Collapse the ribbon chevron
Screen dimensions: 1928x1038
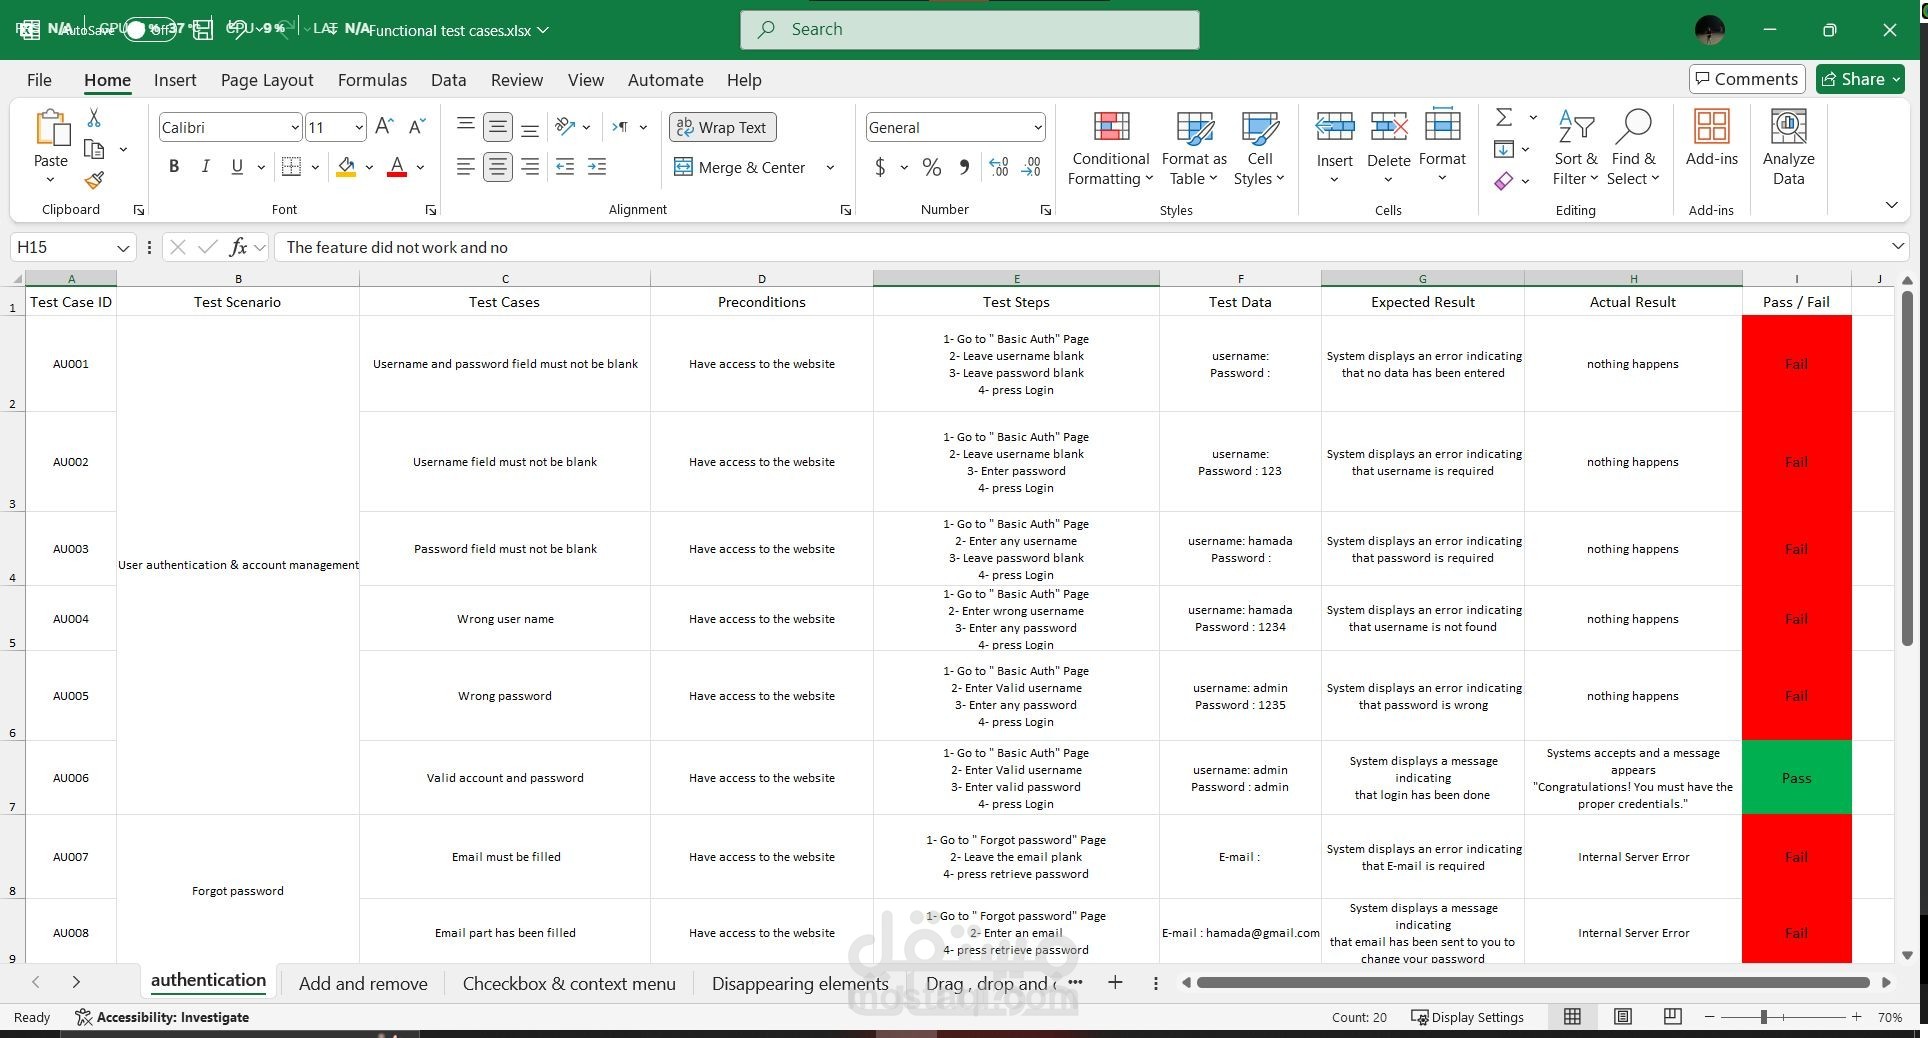point(1891,205)
